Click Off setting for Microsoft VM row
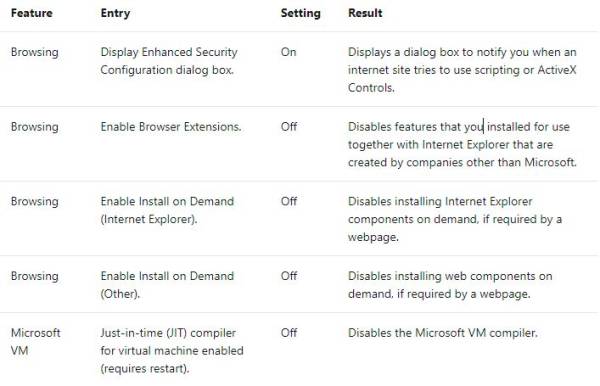The width and height of the screenshot is (600, 386). coord(289,333)
